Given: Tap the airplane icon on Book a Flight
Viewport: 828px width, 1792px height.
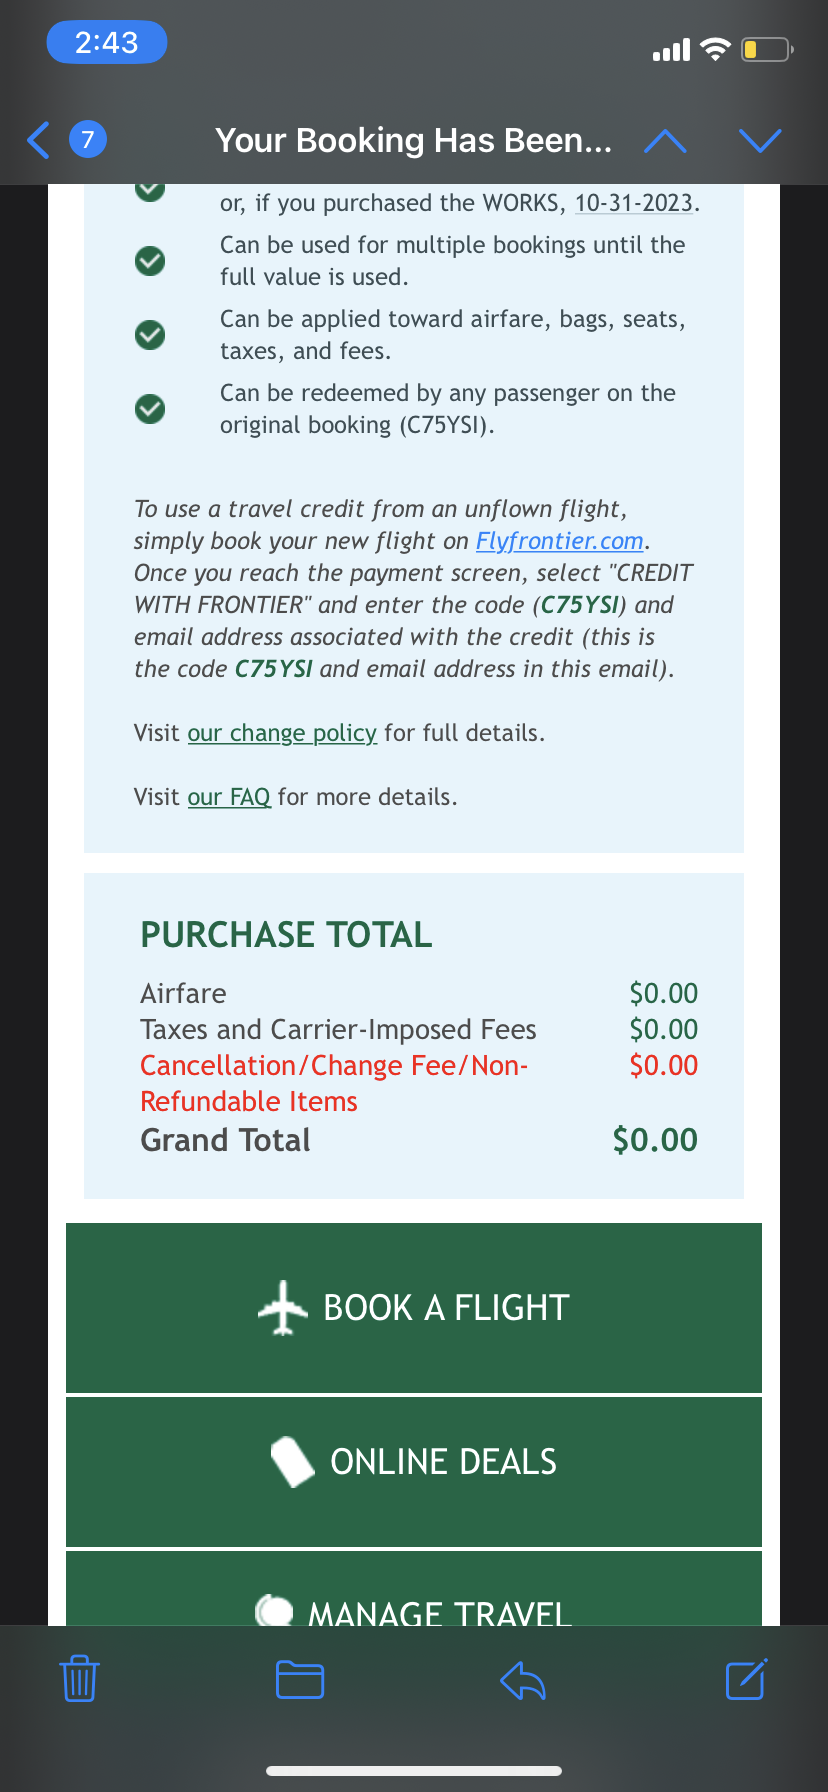Looking at the screenshot, I should point(283,1307).
